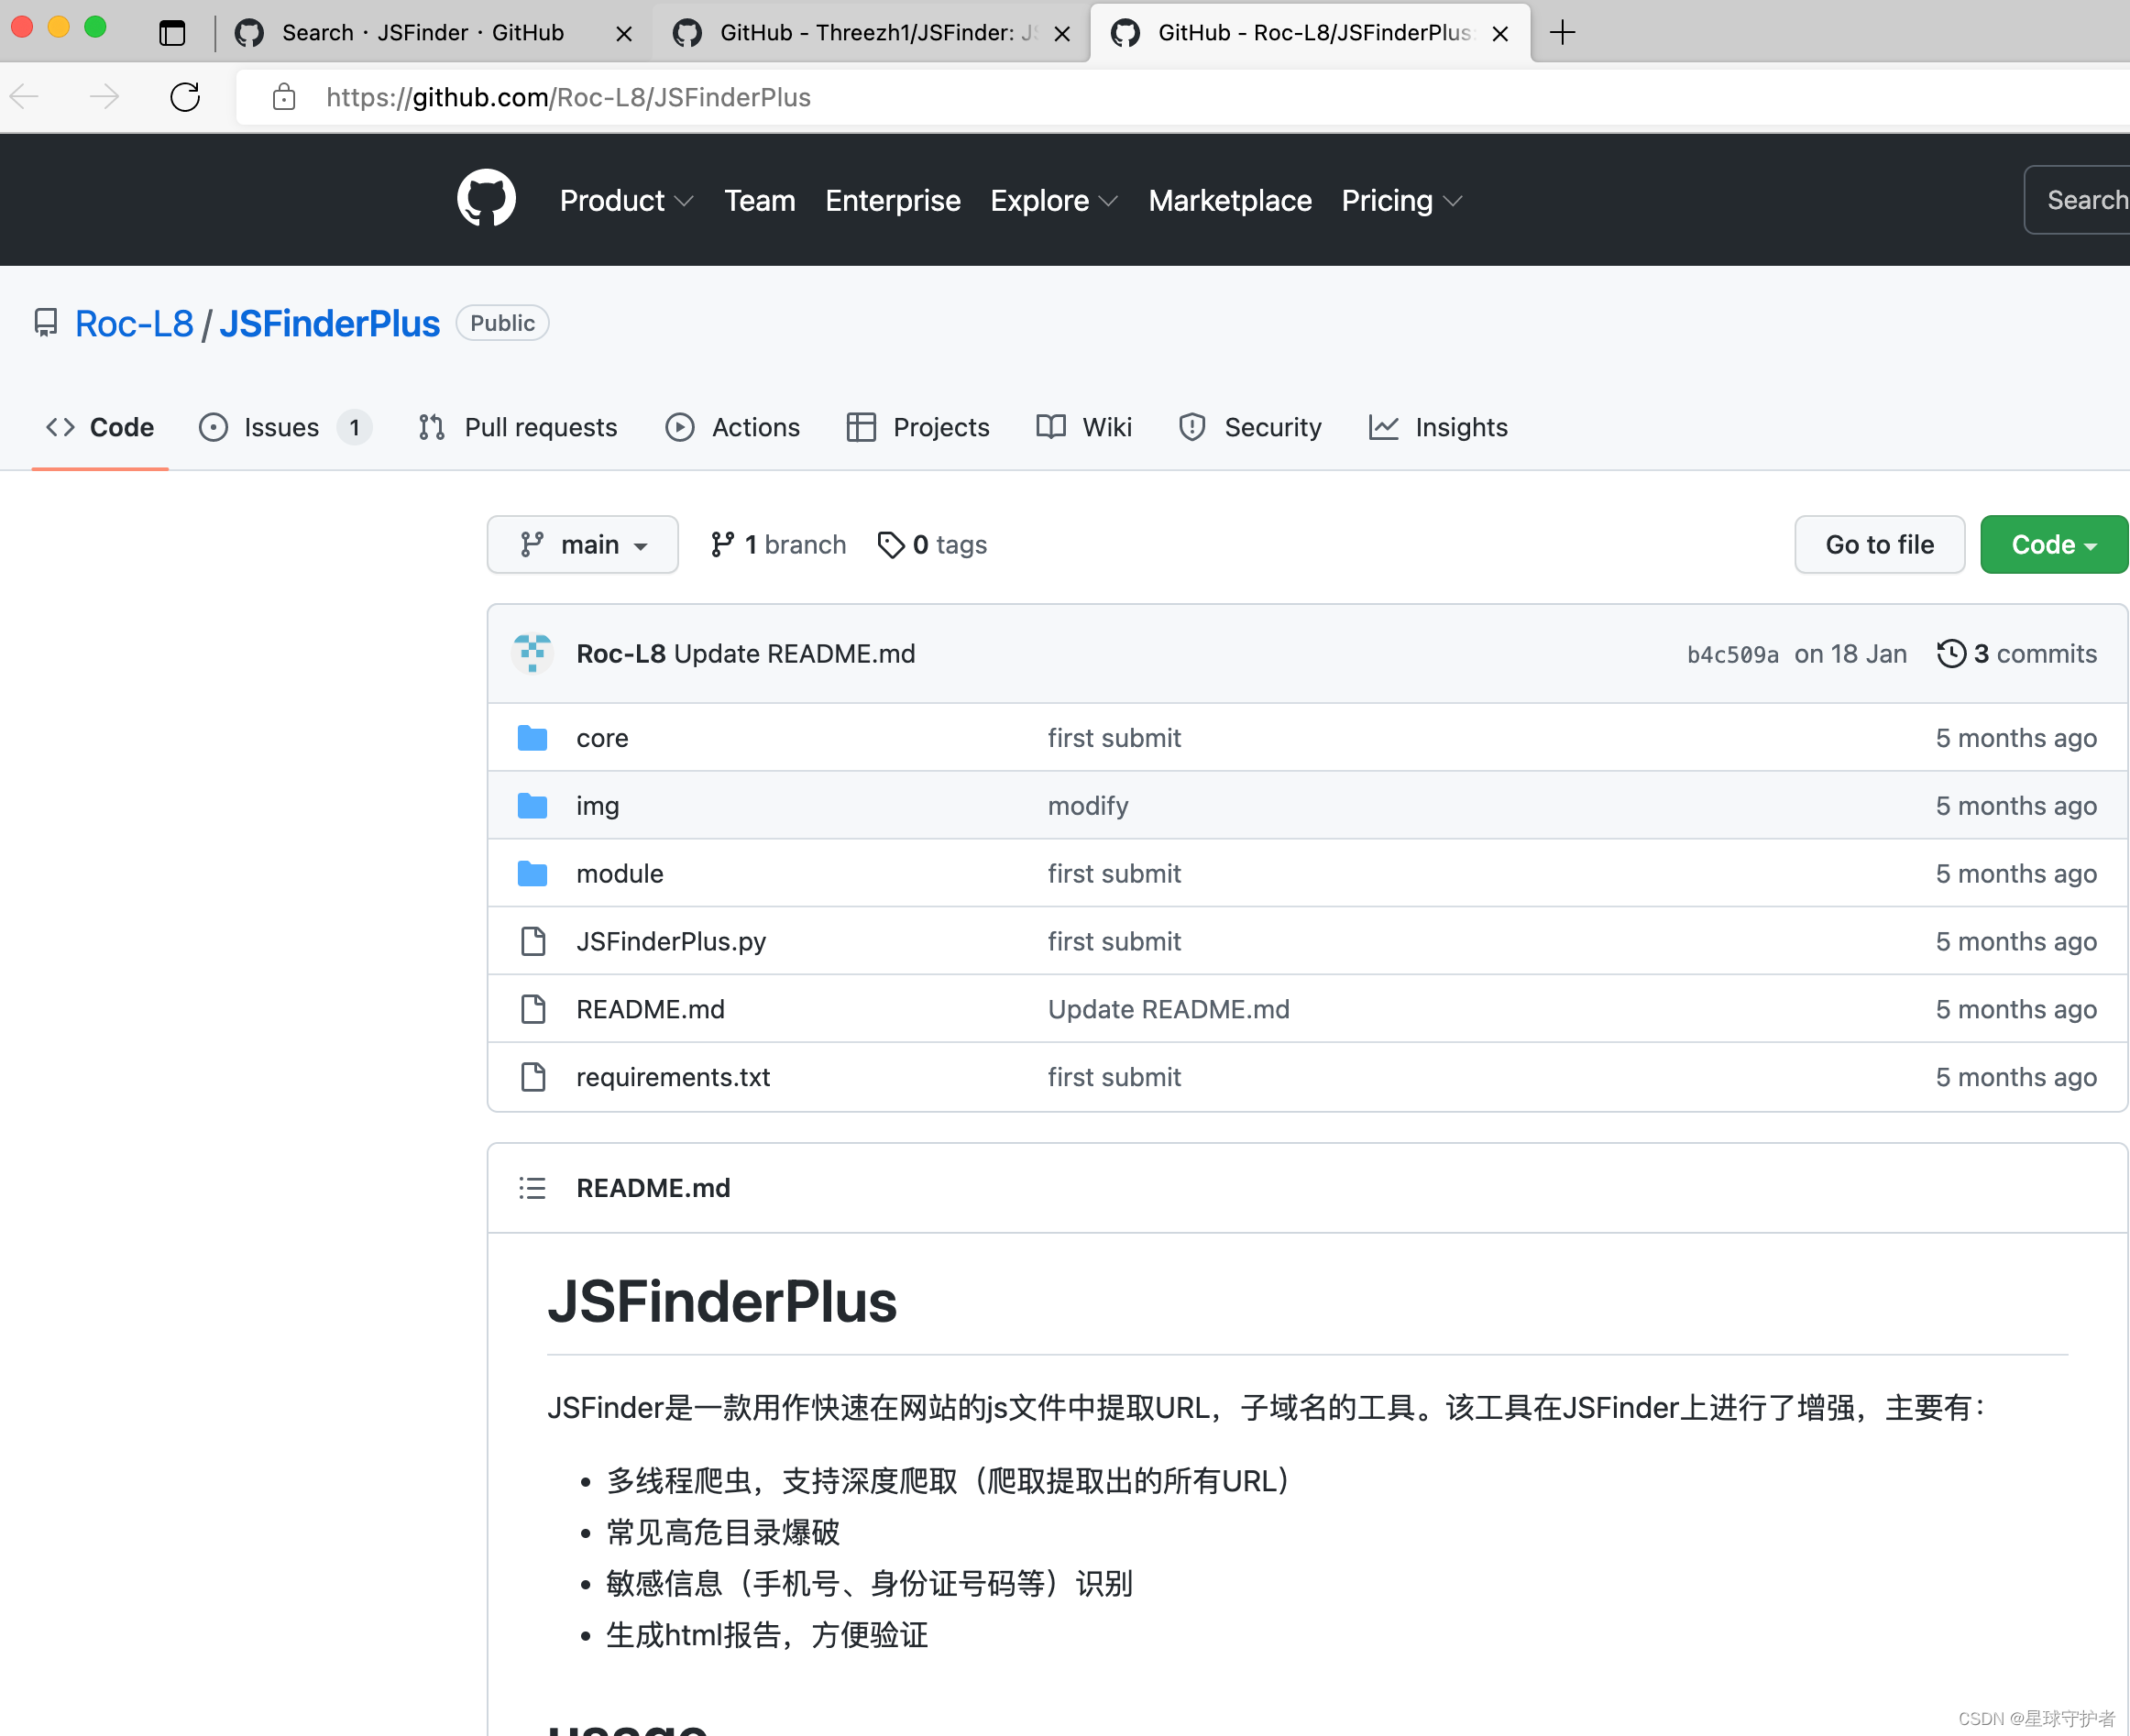Expand the Product menu in header
Image resolution: width=2130 pixels, height=1736 pixels.
pos(627,201)
